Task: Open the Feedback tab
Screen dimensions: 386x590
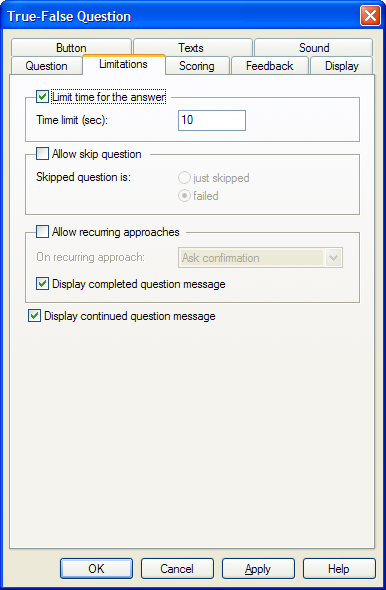Action: coord(269,66)
